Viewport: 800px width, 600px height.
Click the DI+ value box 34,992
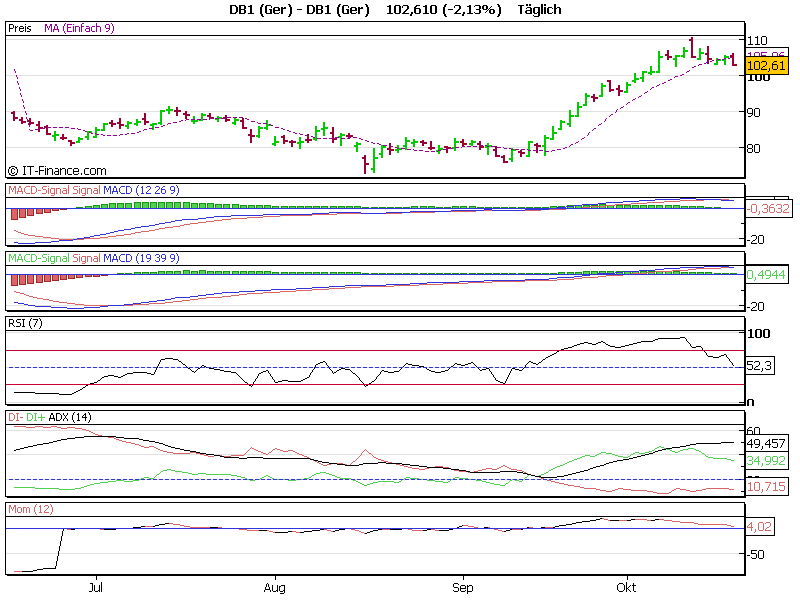coord(766,461)
